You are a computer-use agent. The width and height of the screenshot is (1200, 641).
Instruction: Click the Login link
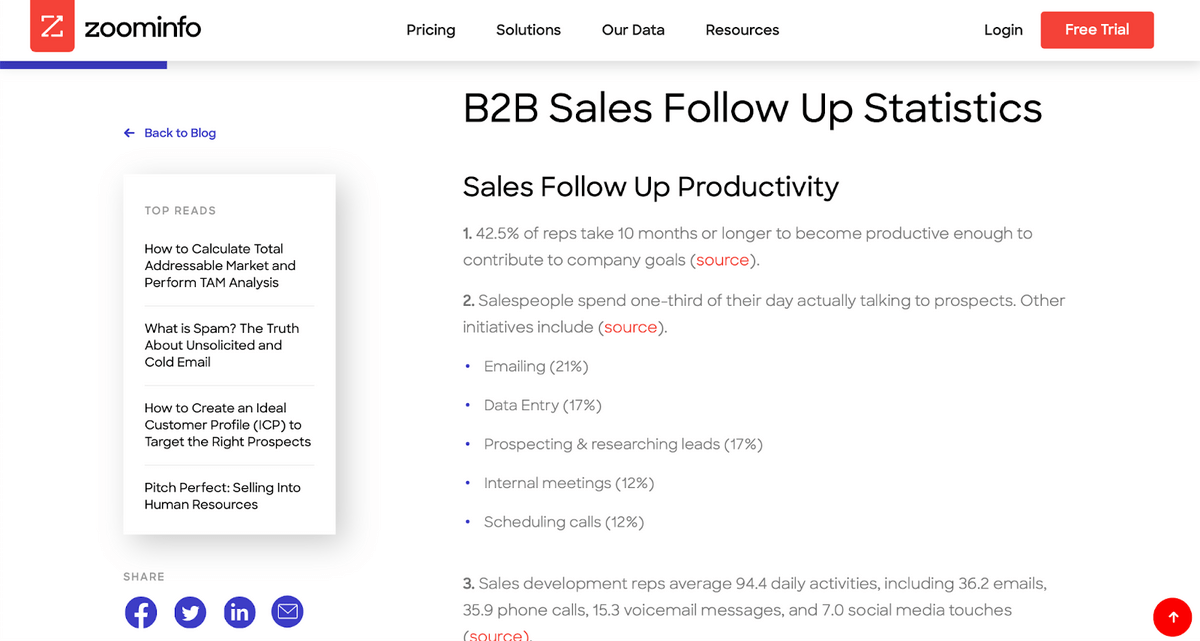1003,30
